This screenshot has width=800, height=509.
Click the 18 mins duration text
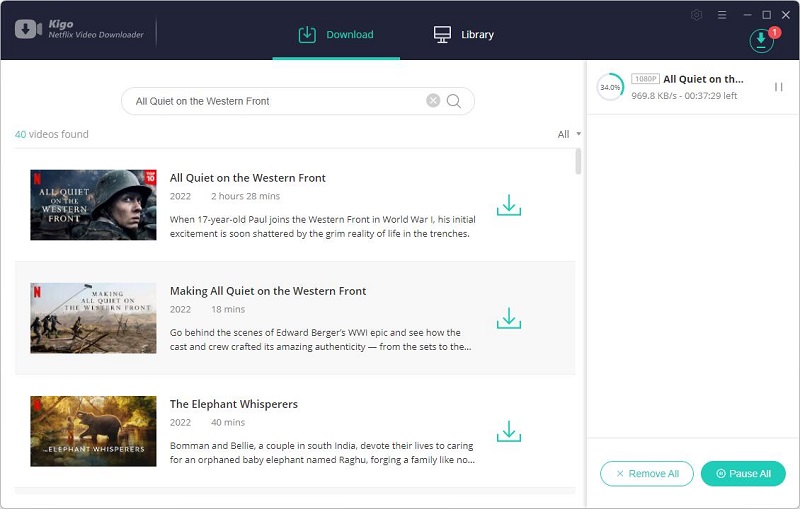click(228, 310)
